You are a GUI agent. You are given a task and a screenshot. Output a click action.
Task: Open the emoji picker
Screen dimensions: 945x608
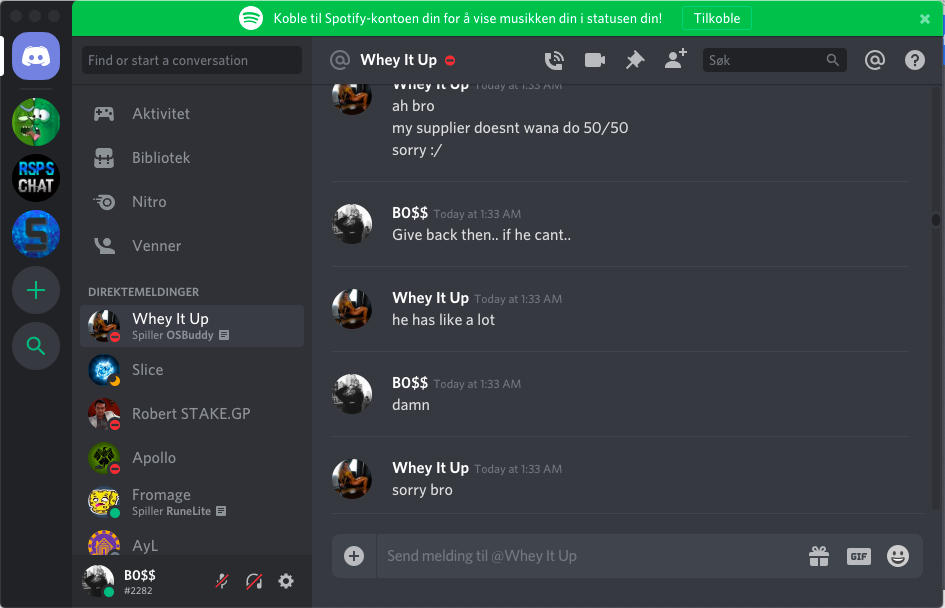[x=897, y=556]
